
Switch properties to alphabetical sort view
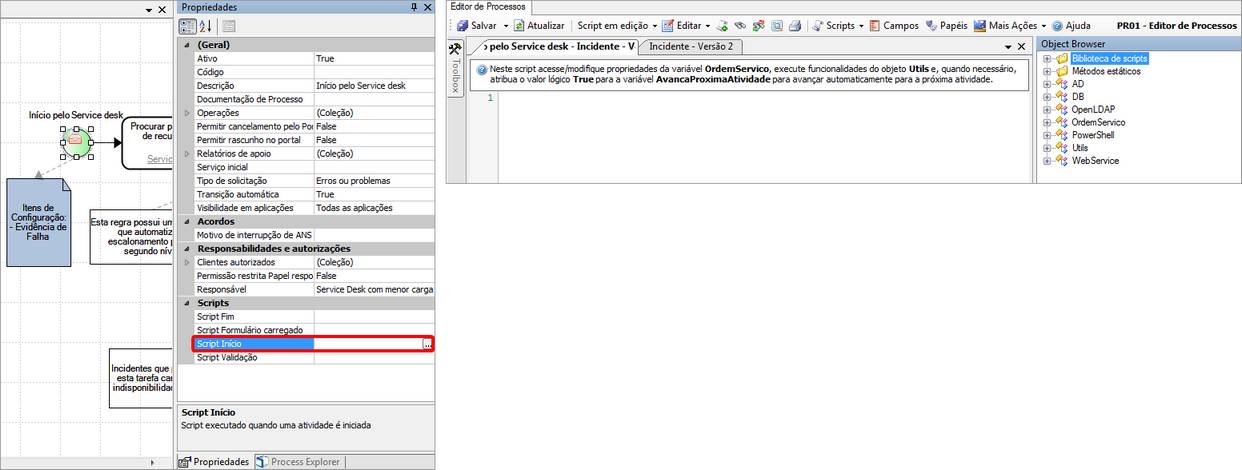(206, 26)
